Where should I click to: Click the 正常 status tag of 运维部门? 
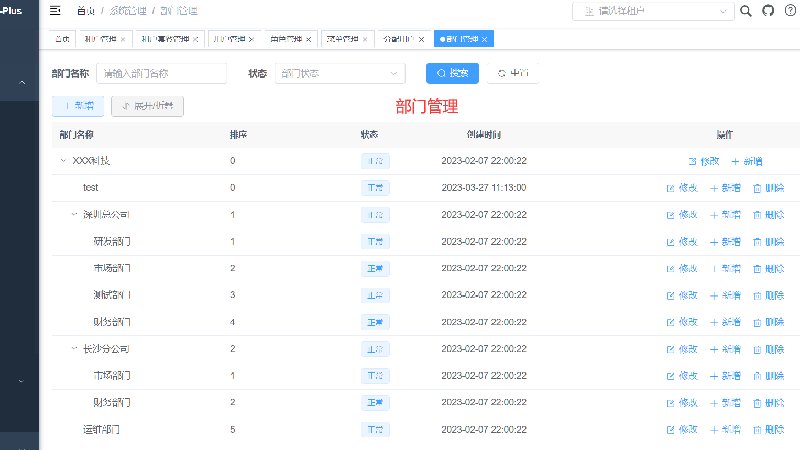pyautogui.click(x=375, y=430)
